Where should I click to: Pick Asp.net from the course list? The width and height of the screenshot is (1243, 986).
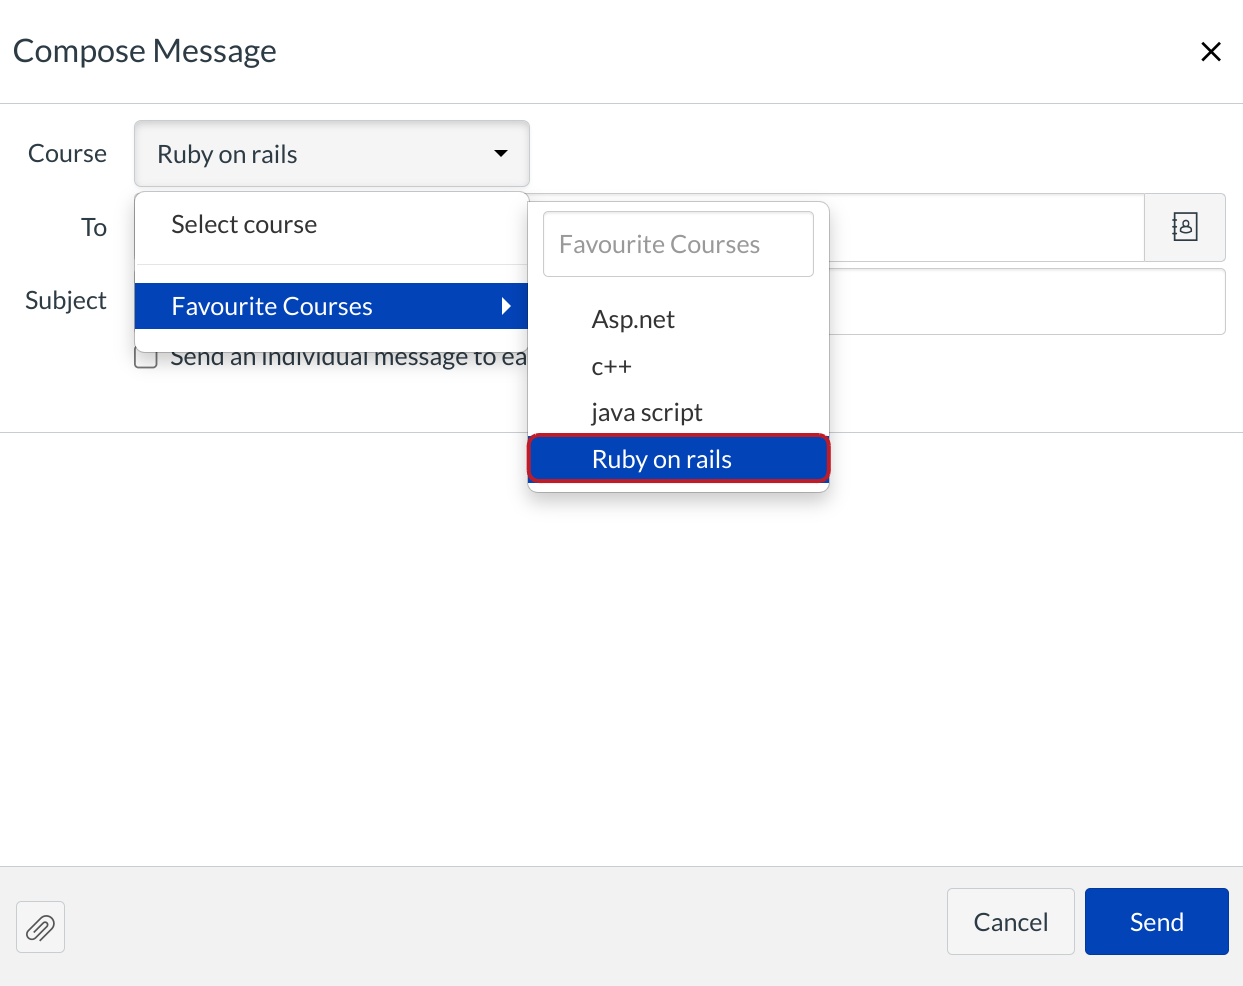coord(633,320)
